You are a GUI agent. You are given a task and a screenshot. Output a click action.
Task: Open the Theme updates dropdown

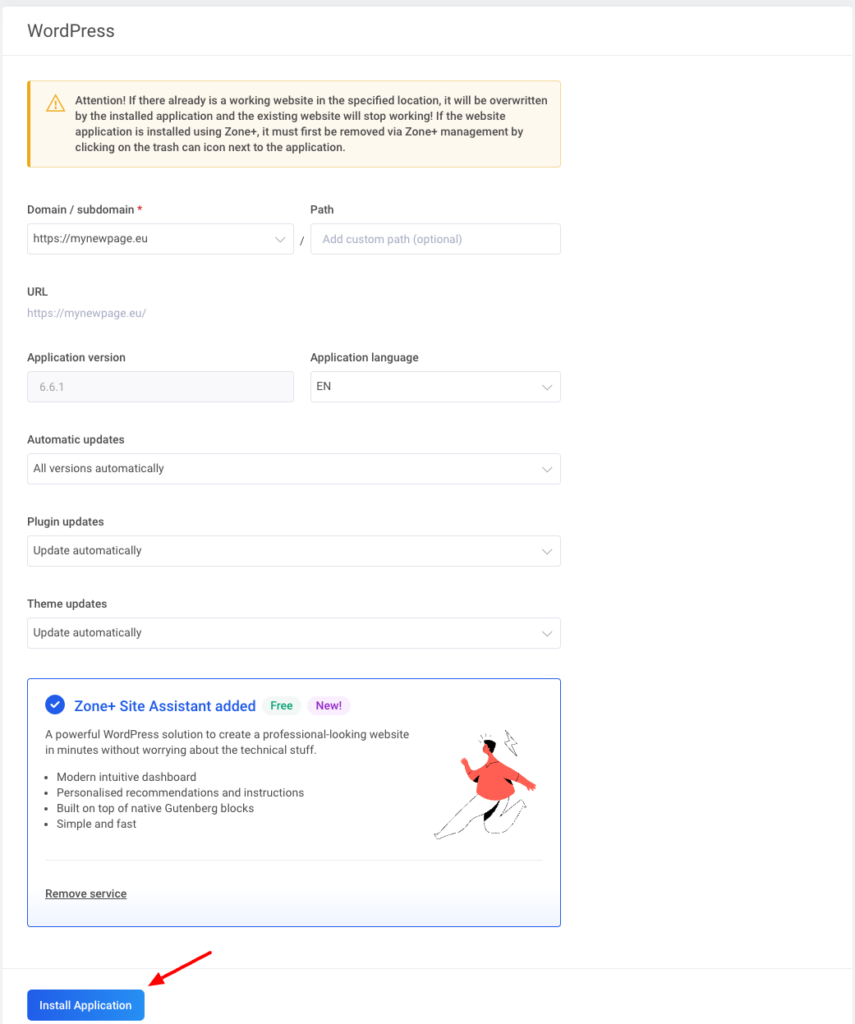click(x=293, y=633)
